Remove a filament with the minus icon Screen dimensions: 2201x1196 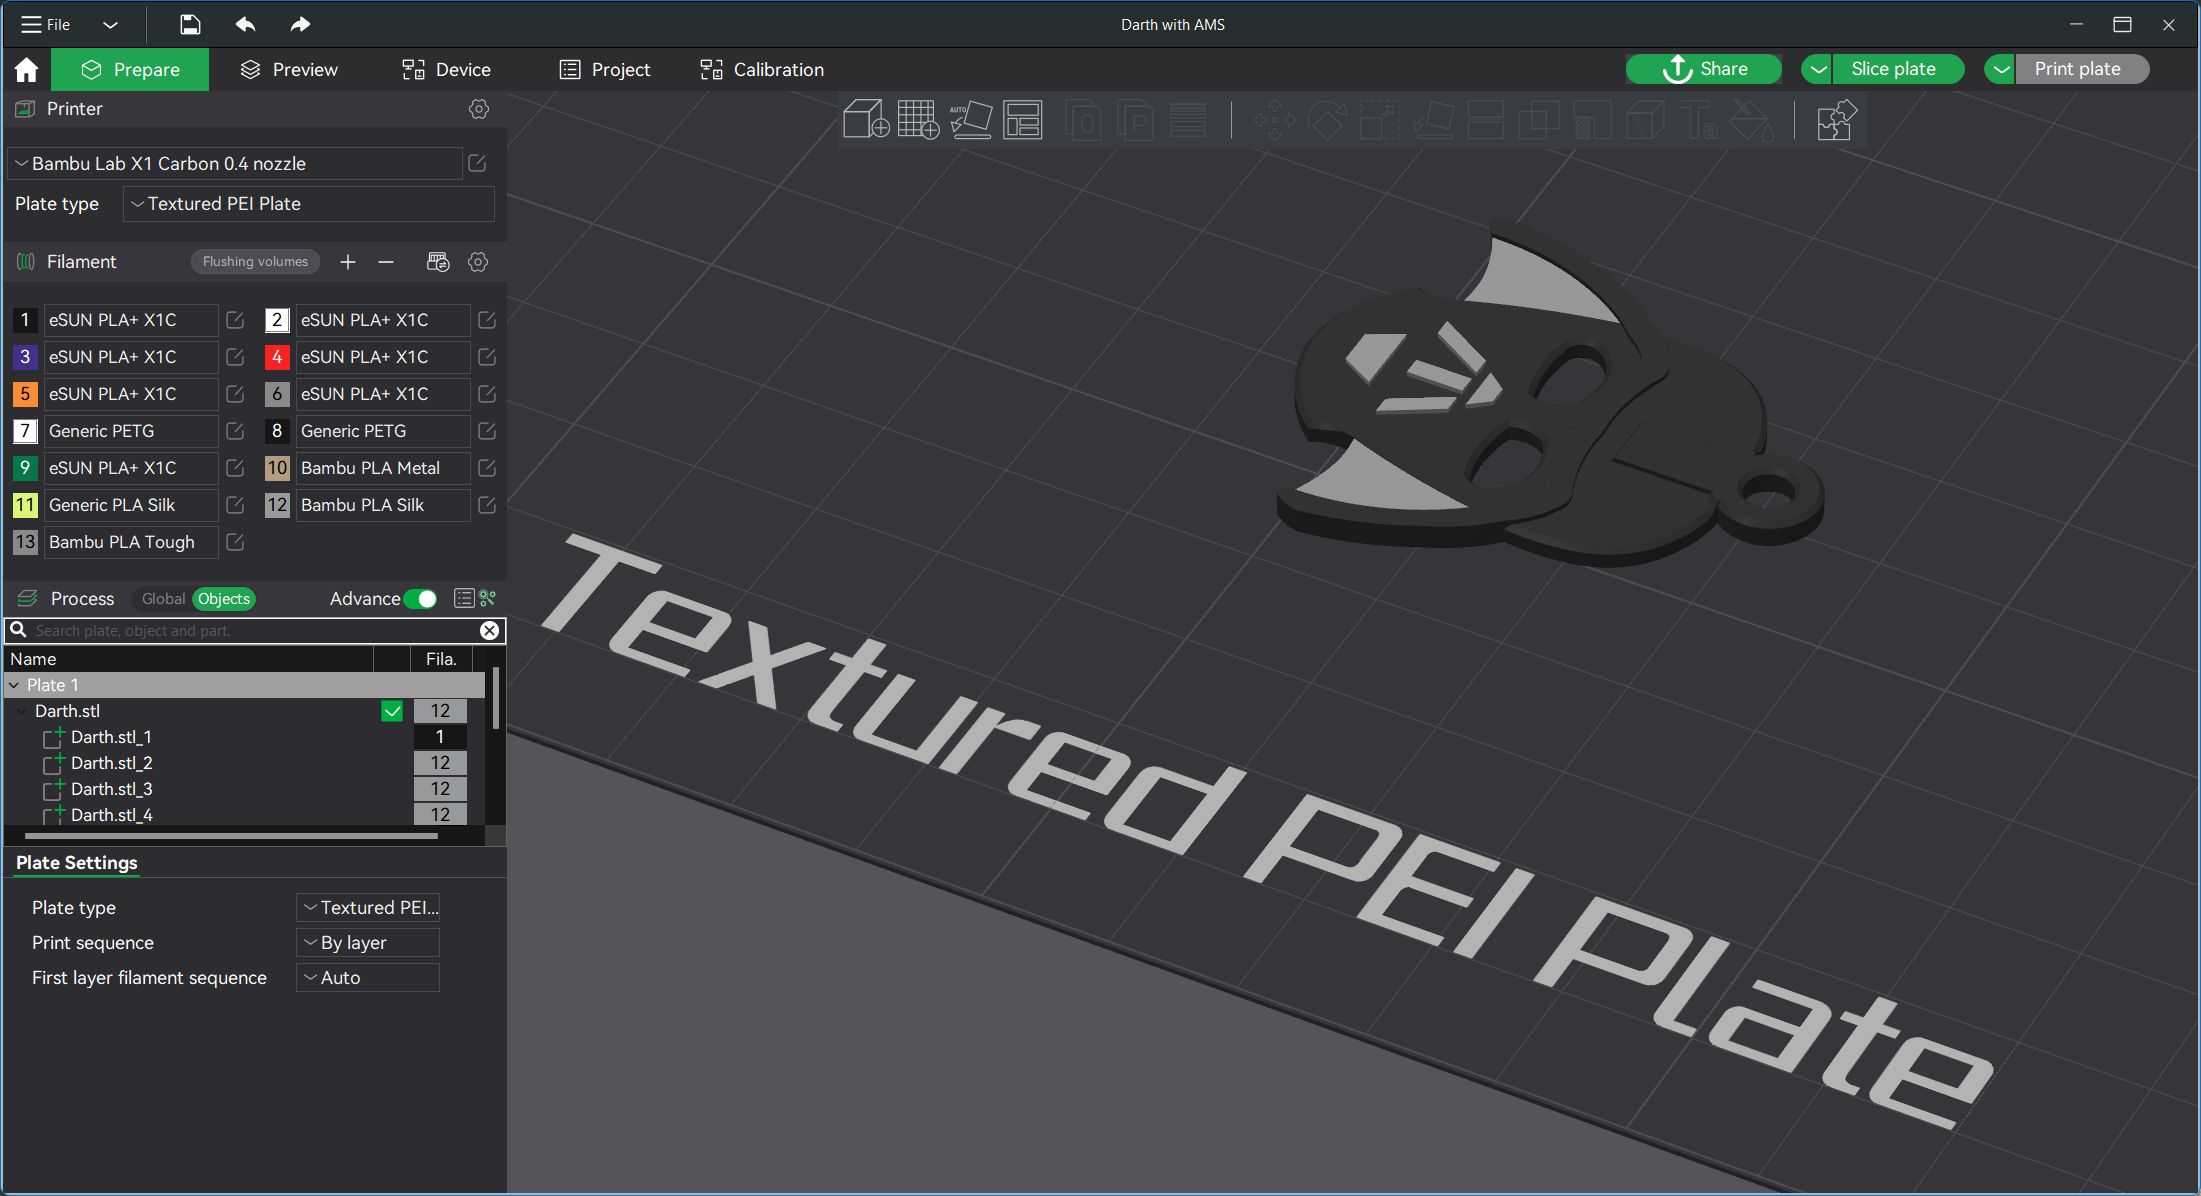(x=386, y=262)
